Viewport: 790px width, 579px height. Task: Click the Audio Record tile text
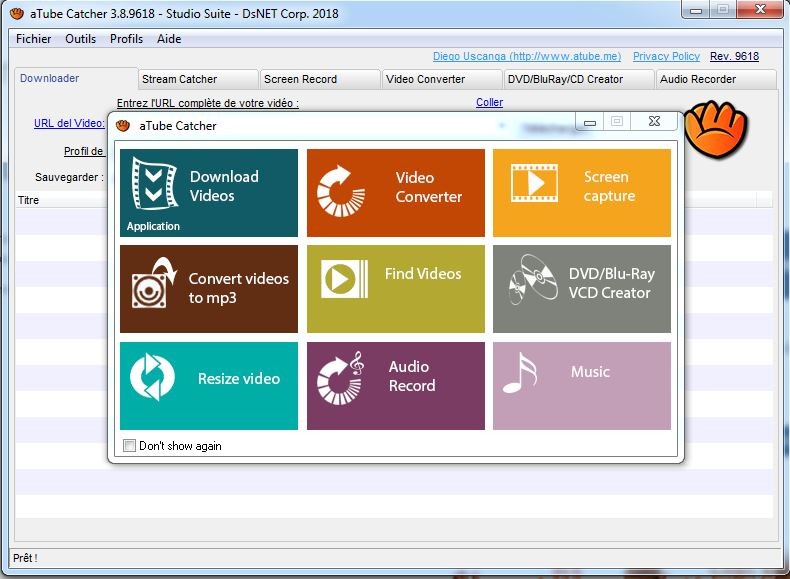point(412,376)
